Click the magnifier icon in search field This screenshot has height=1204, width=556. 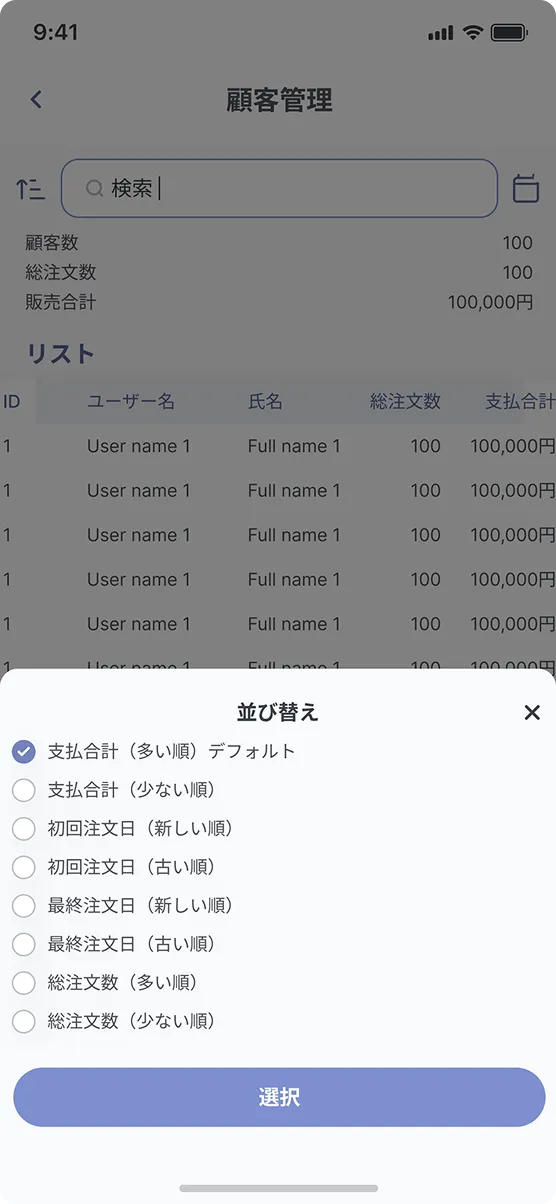[94, 188]
